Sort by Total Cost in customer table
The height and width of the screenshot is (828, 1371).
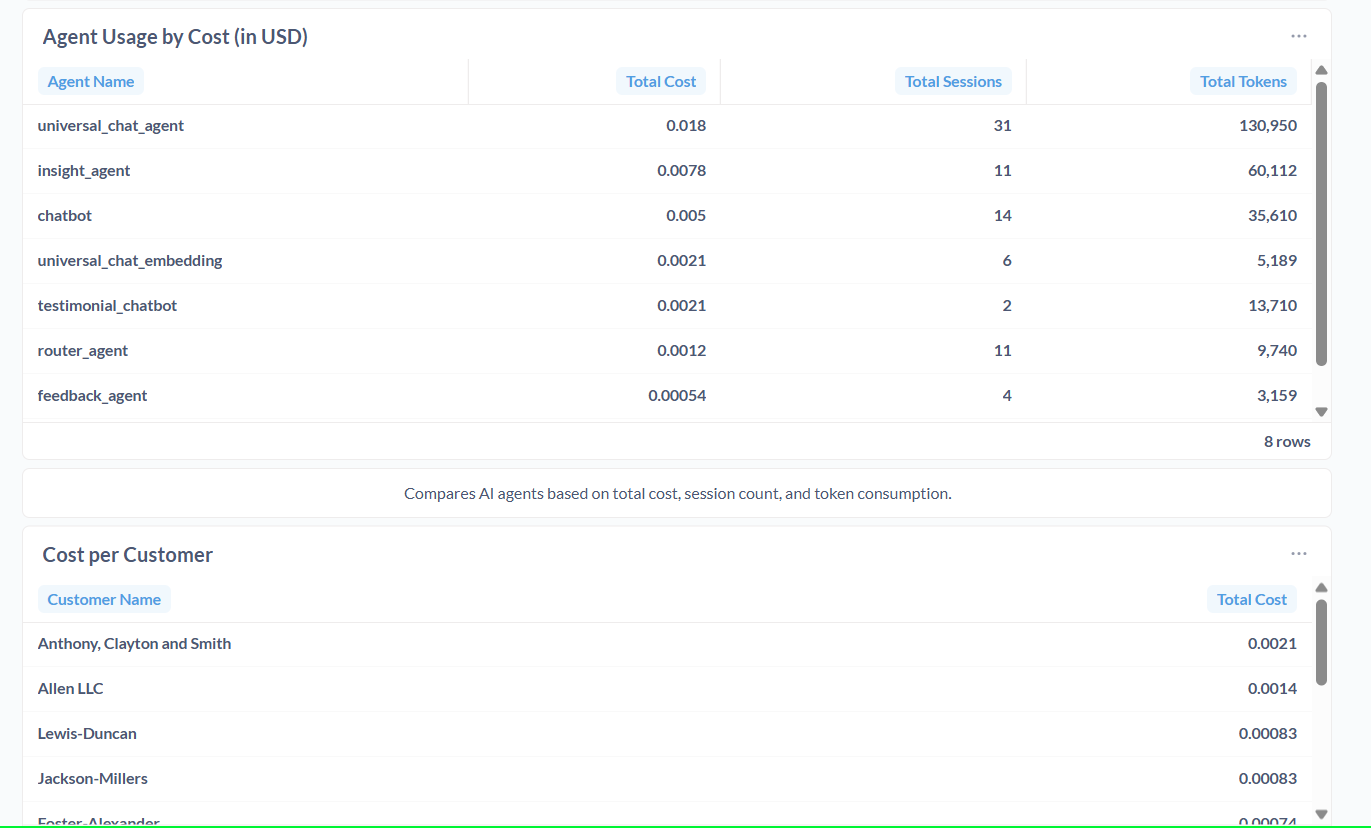(x=1252, y=600)
